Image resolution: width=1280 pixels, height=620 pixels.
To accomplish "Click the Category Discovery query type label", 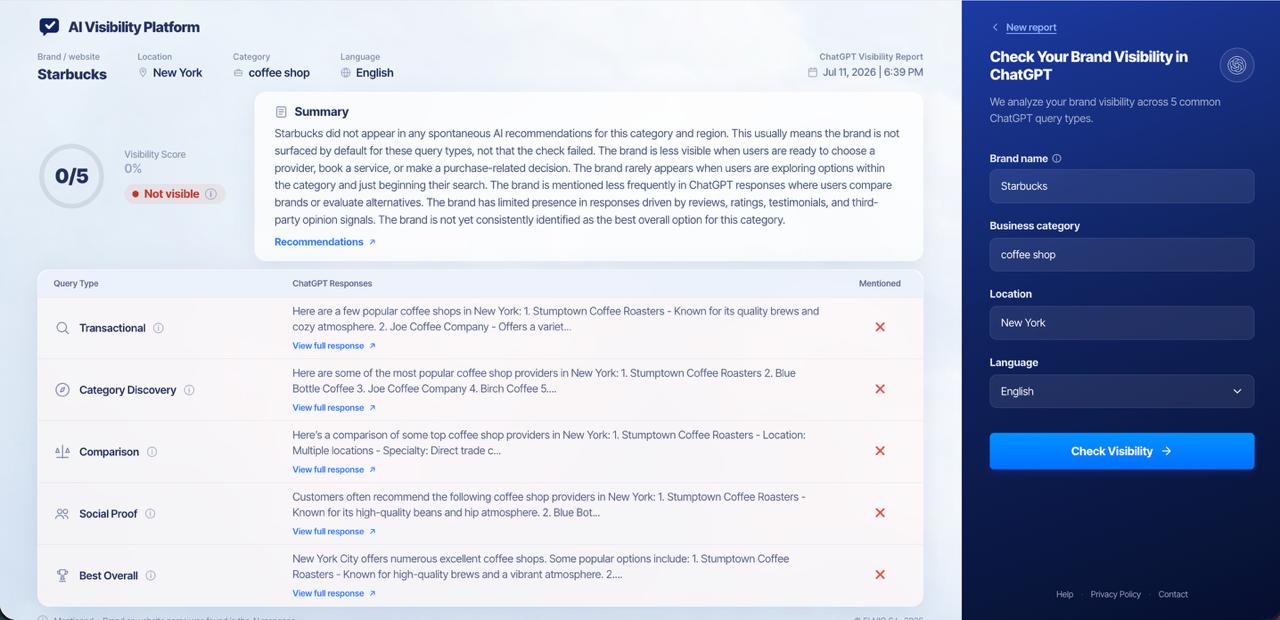I will (x=128, y=390).
